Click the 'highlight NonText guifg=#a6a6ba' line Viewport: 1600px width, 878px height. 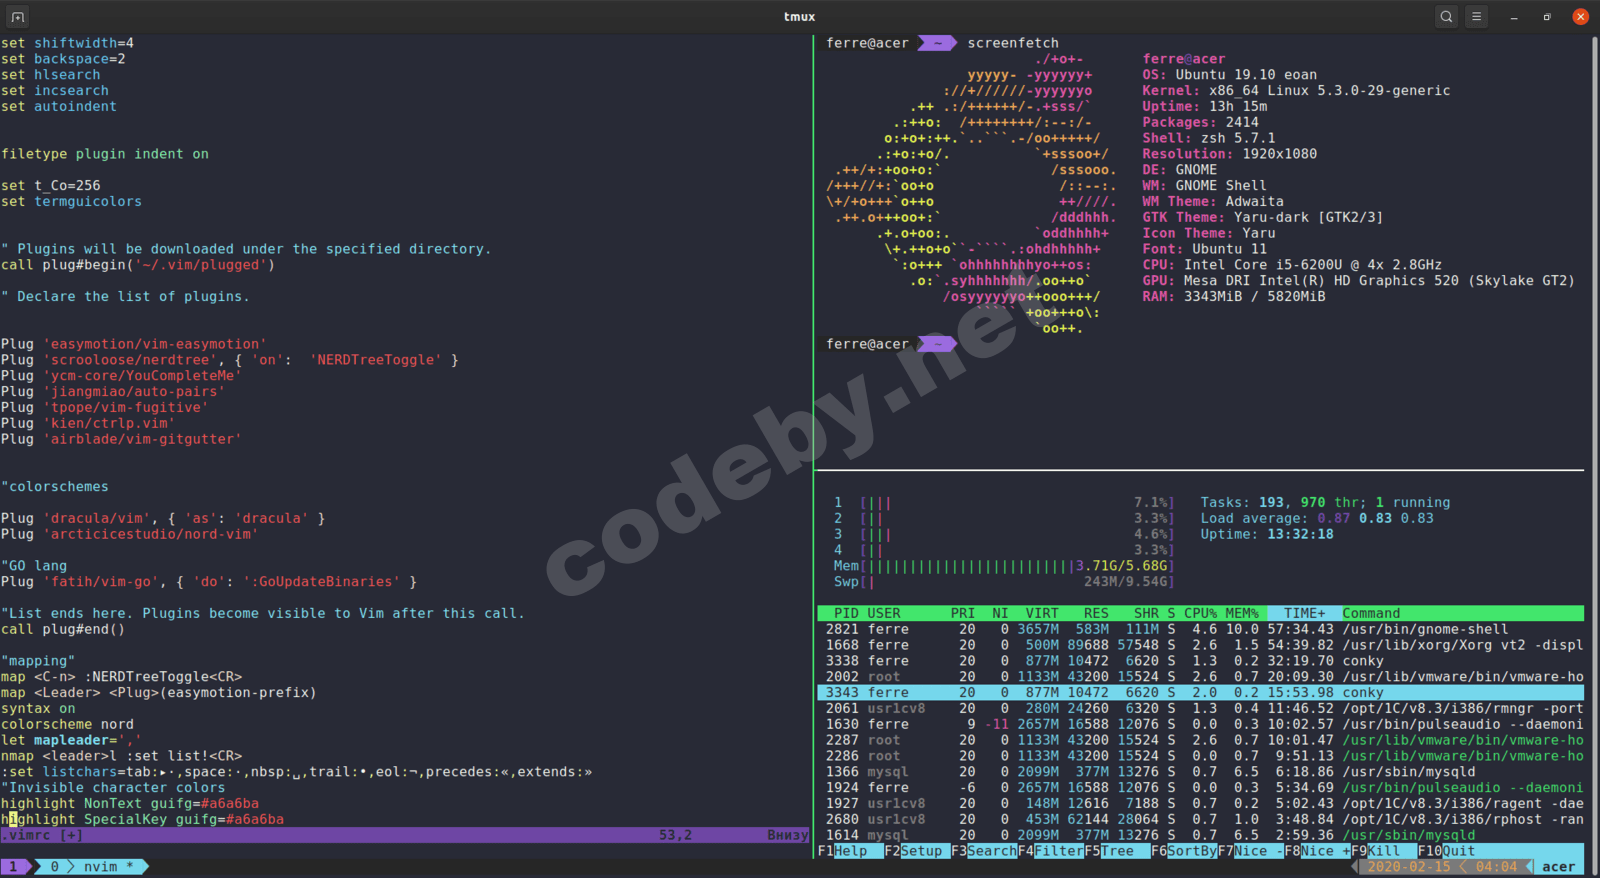tap(130, 803)
